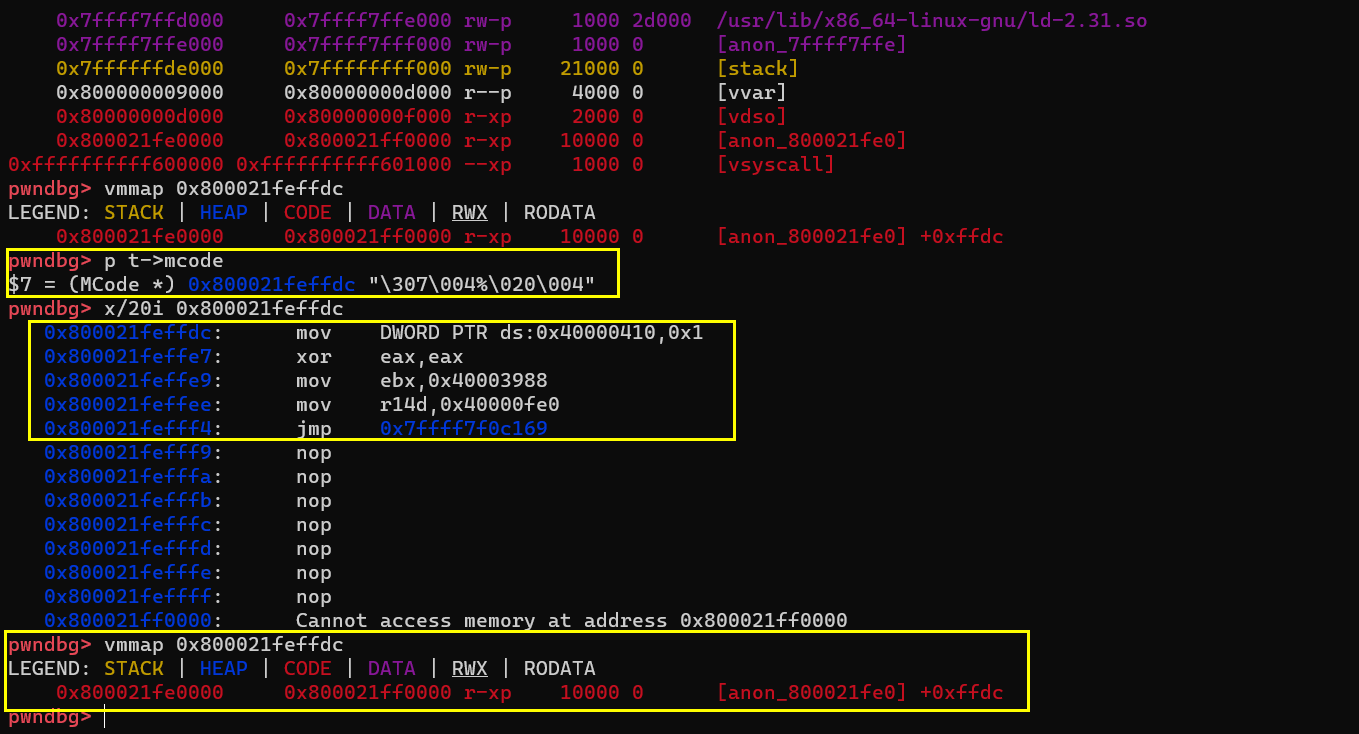Click the [vvar] mapping name
The height and width of the screenshot is (734, 1359).
(x=752, y=93)
